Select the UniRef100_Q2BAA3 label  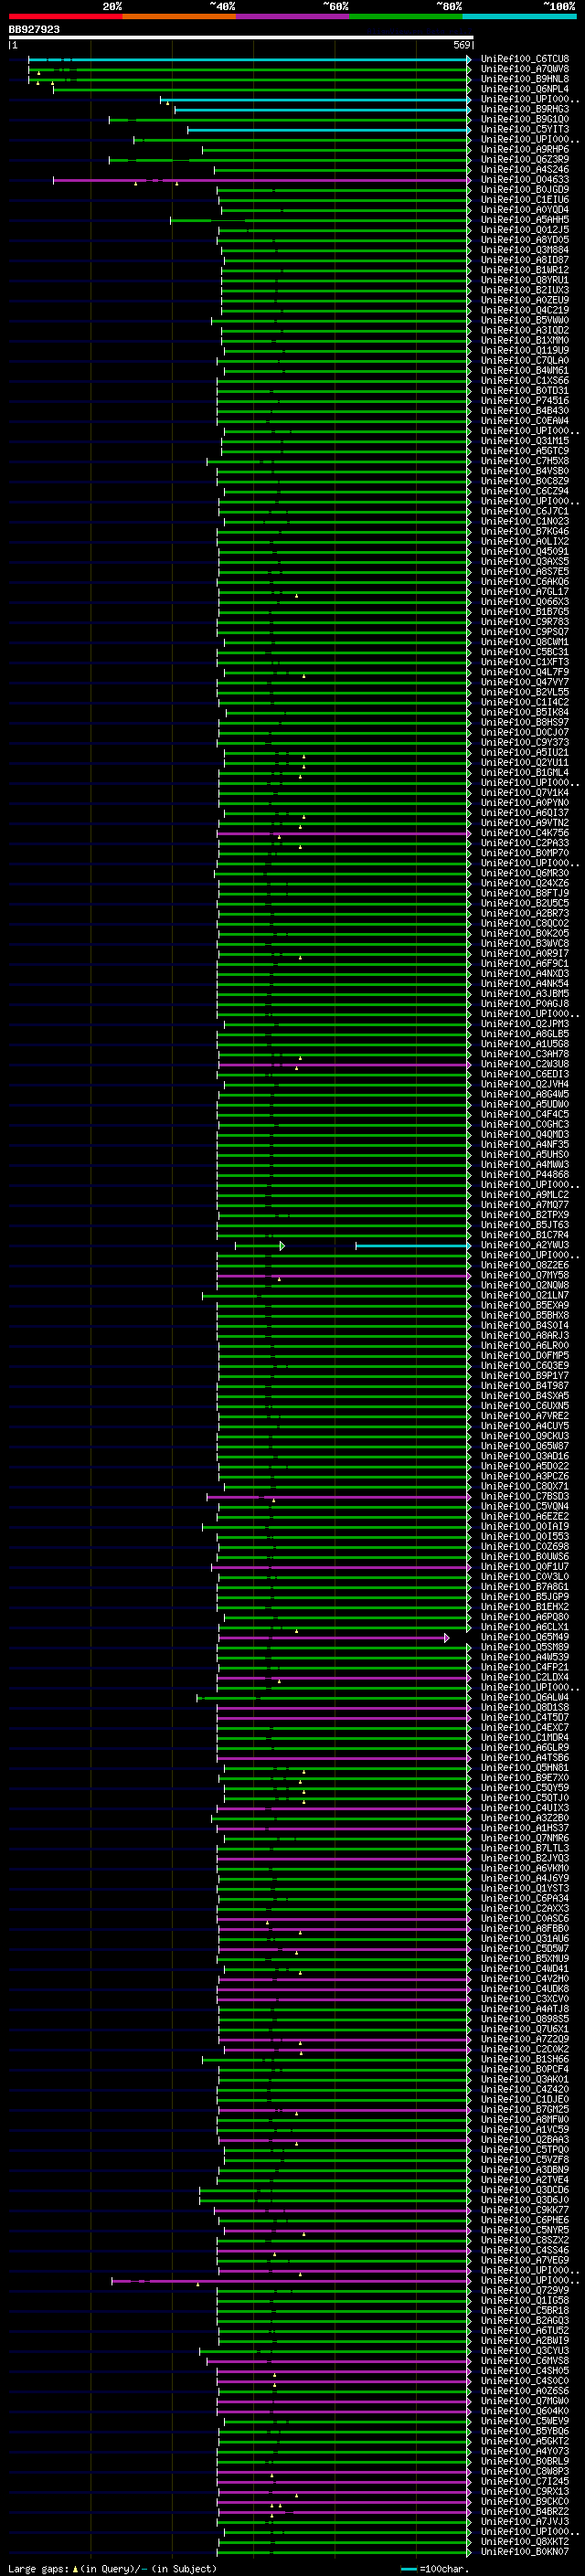[525, 2140]
